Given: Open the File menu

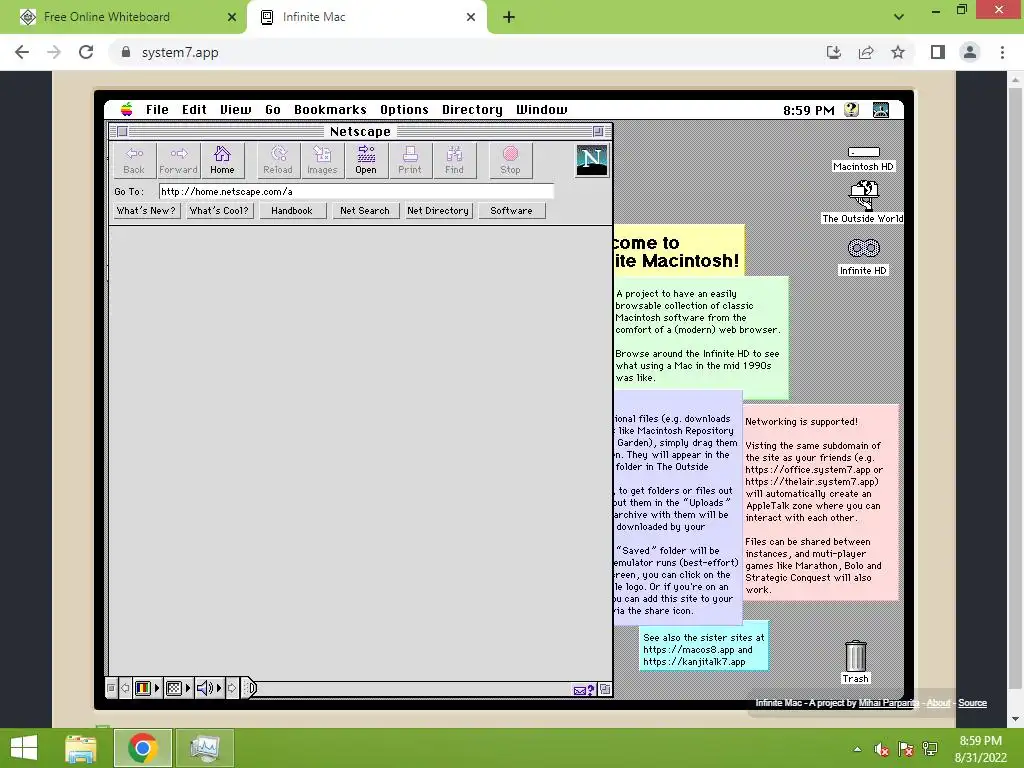Looking at the screenshot, I should point(157,110).
